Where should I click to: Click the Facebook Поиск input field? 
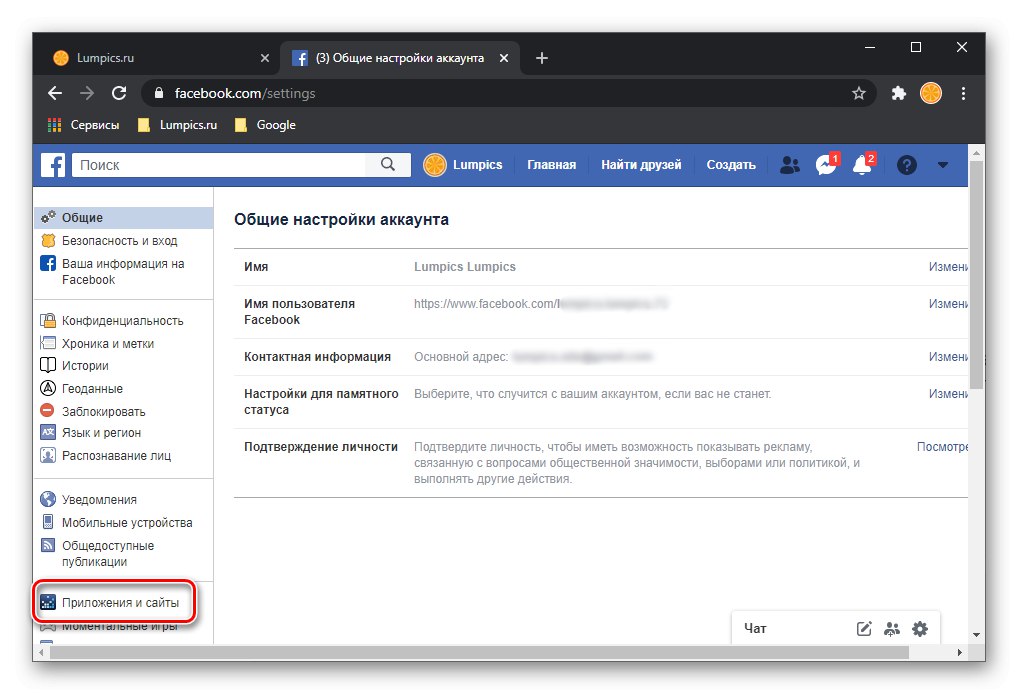(x=219, y=165)
